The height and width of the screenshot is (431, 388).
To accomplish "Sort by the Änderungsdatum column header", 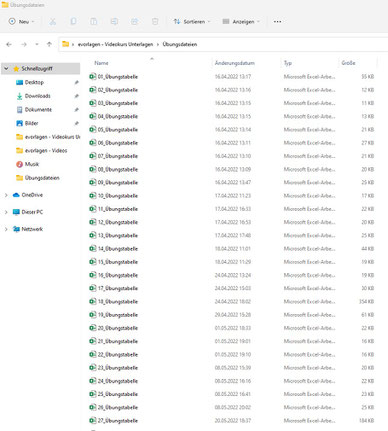I will tap(235, 63).
